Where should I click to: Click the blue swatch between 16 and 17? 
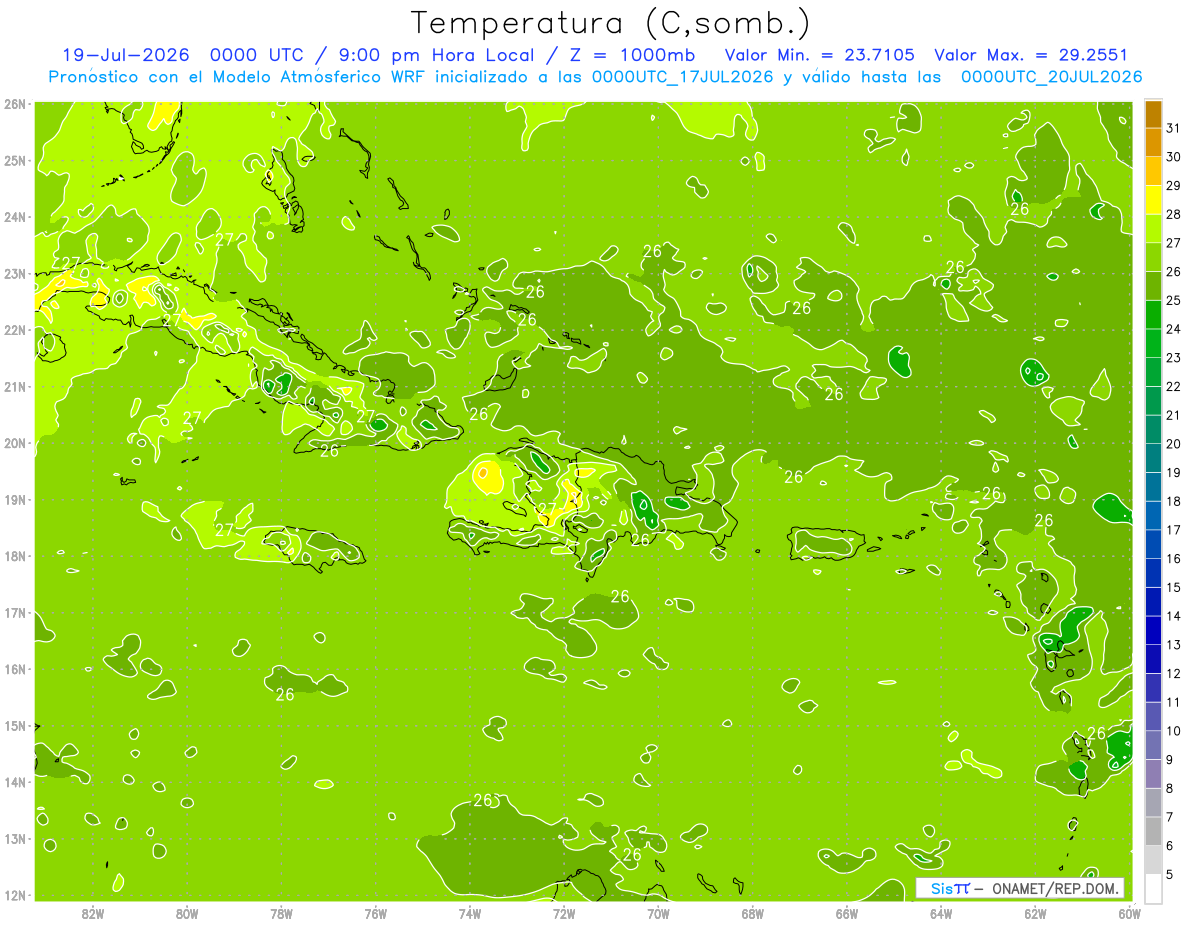click(x=1153, y=544)
